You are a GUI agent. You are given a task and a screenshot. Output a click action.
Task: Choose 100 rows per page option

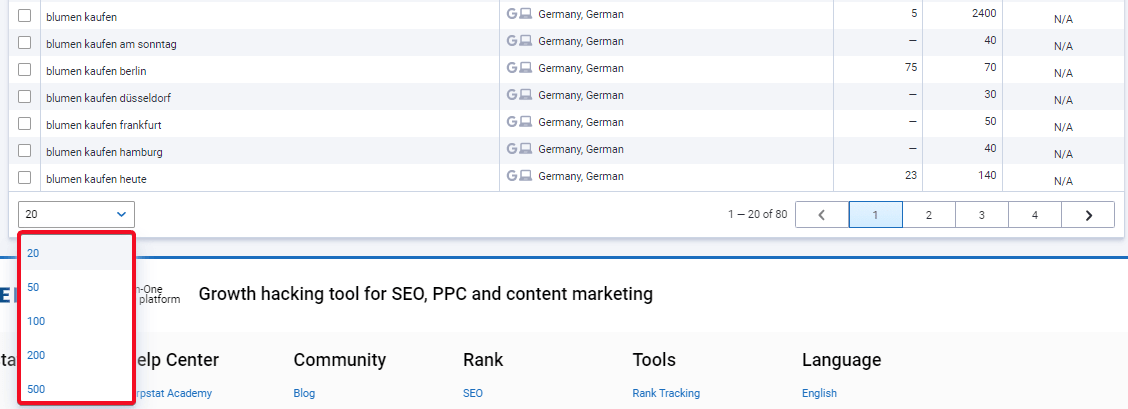(x=76, y=321)
